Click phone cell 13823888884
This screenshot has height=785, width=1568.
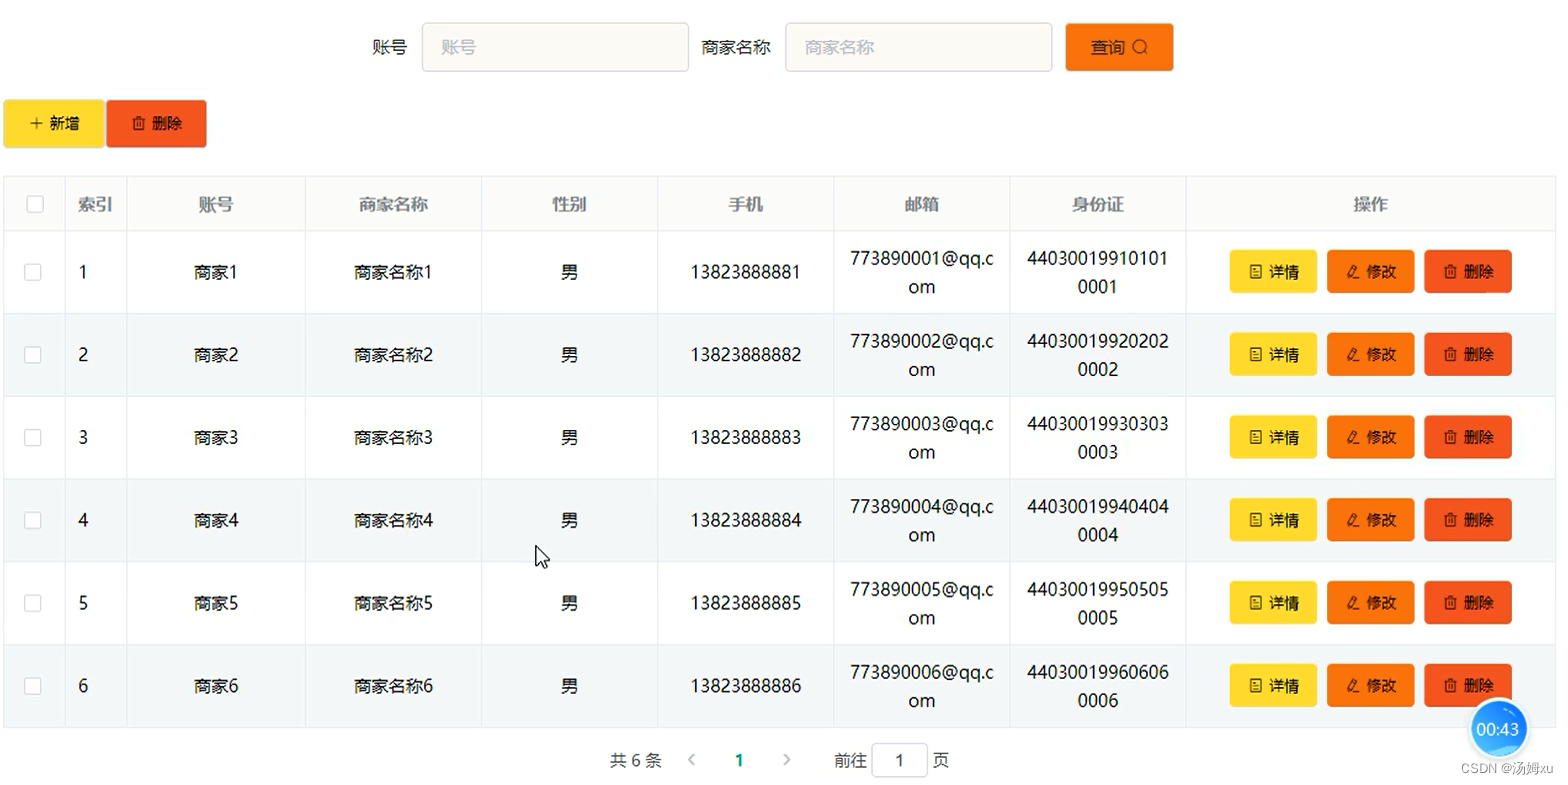click(x=745, y=520)
